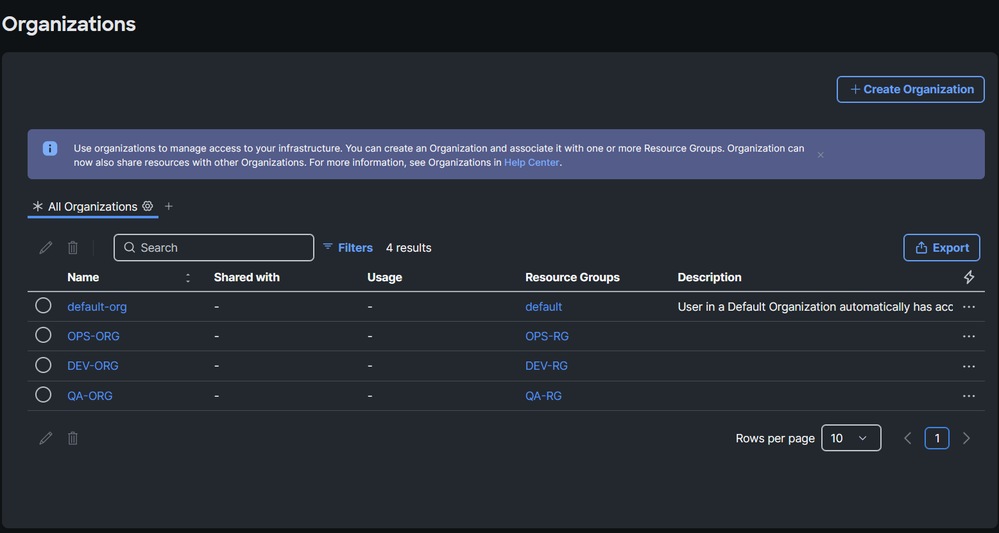Go to previous page arrow
Image resolution: width=999 pixels, height=533 pixels.
pos(908,438)
